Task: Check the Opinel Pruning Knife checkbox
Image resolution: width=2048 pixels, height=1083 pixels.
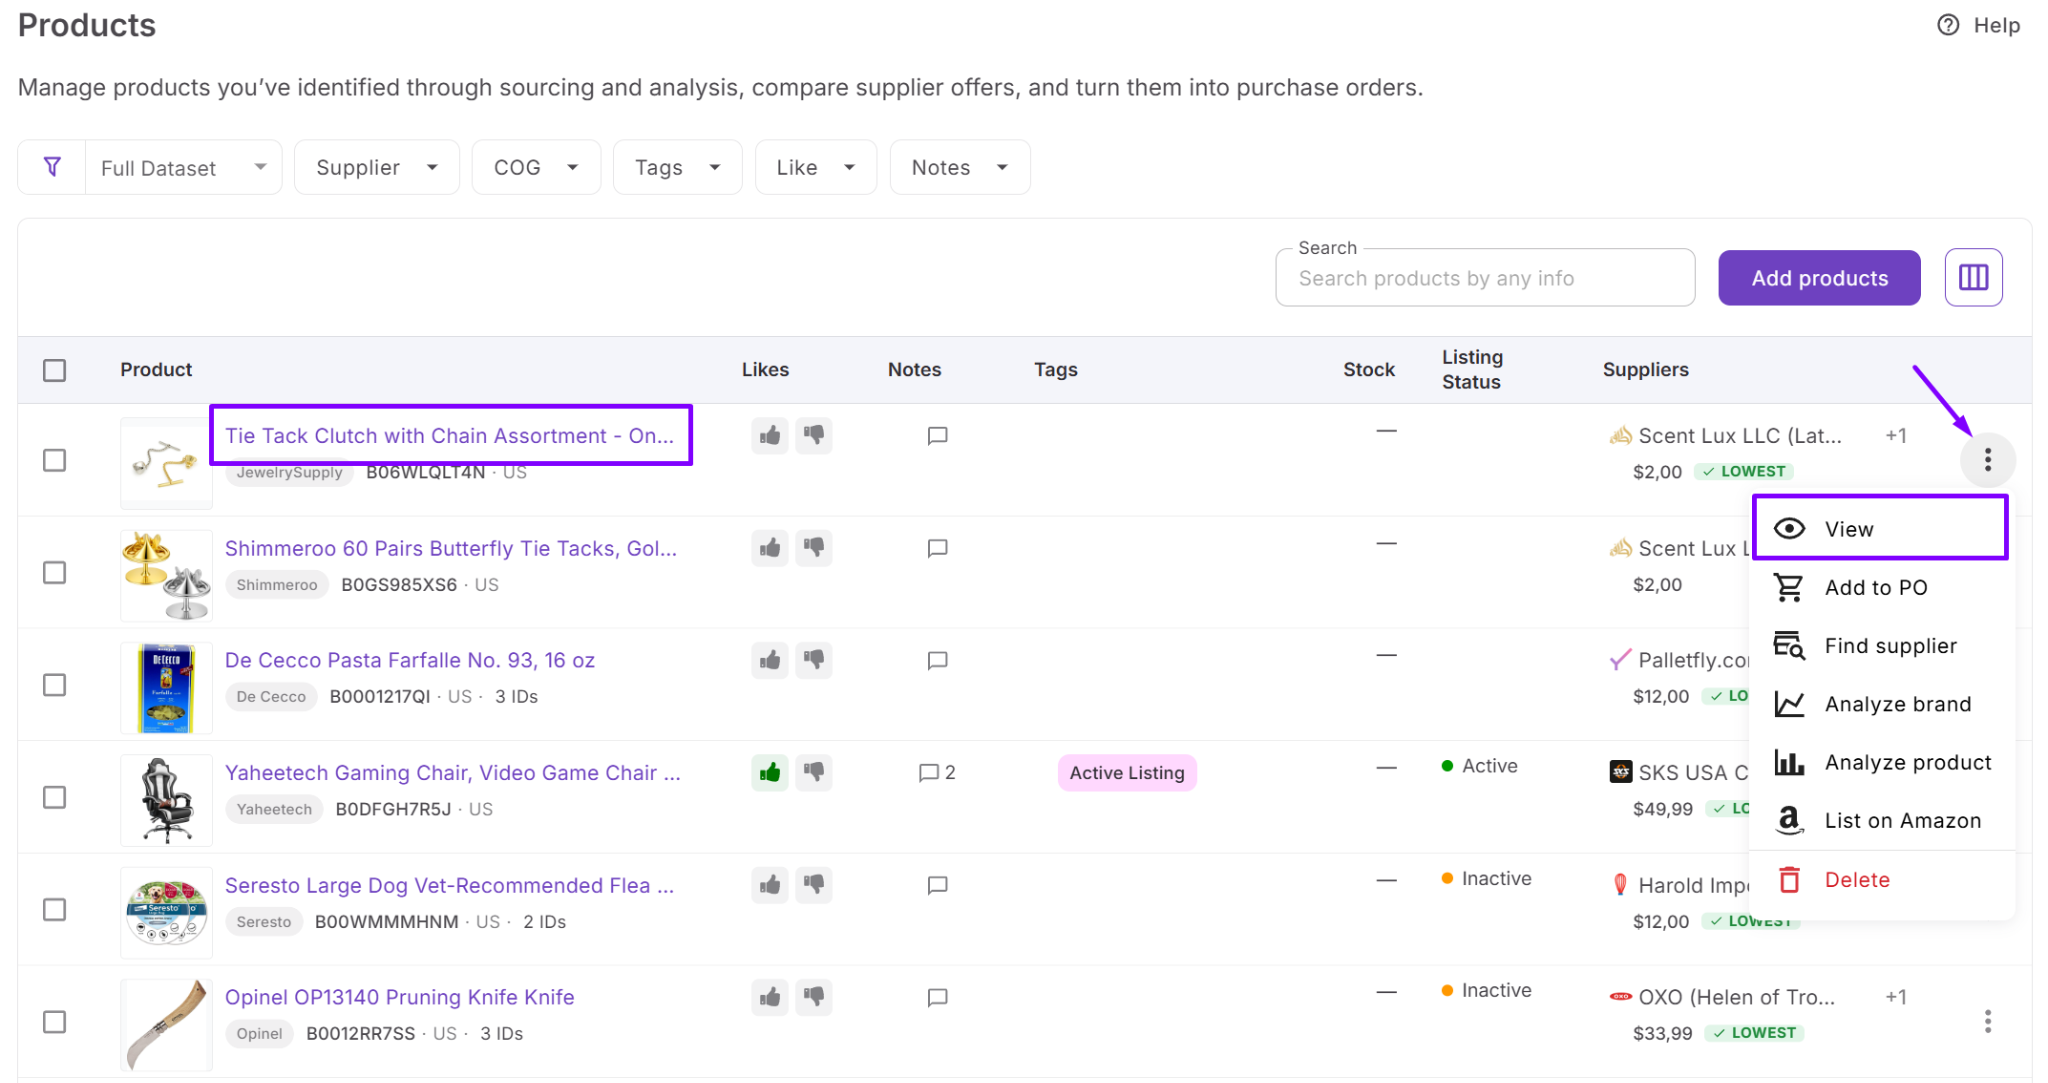Action: click(x=55, y=1022)
